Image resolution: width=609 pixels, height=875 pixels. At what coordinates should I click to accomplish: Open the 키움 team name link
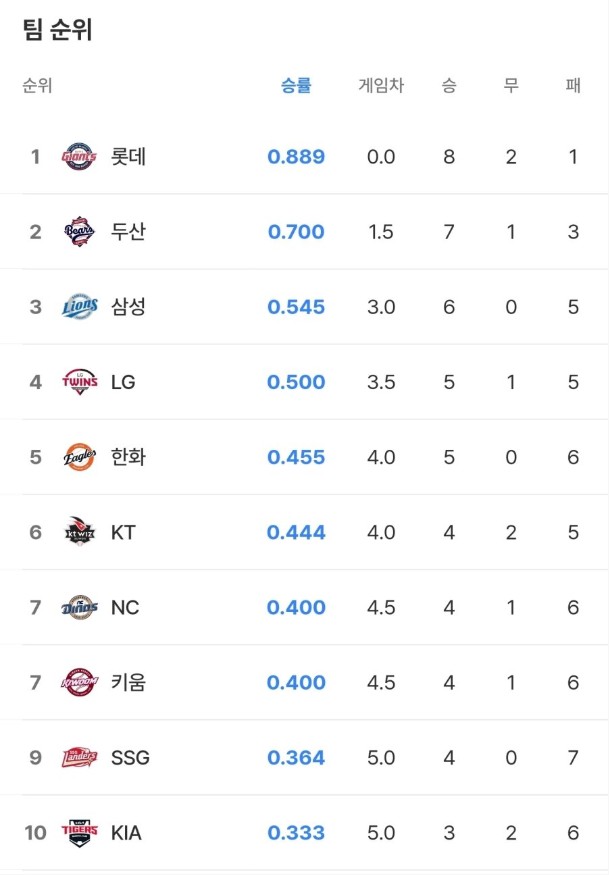(x=129, y=682)
